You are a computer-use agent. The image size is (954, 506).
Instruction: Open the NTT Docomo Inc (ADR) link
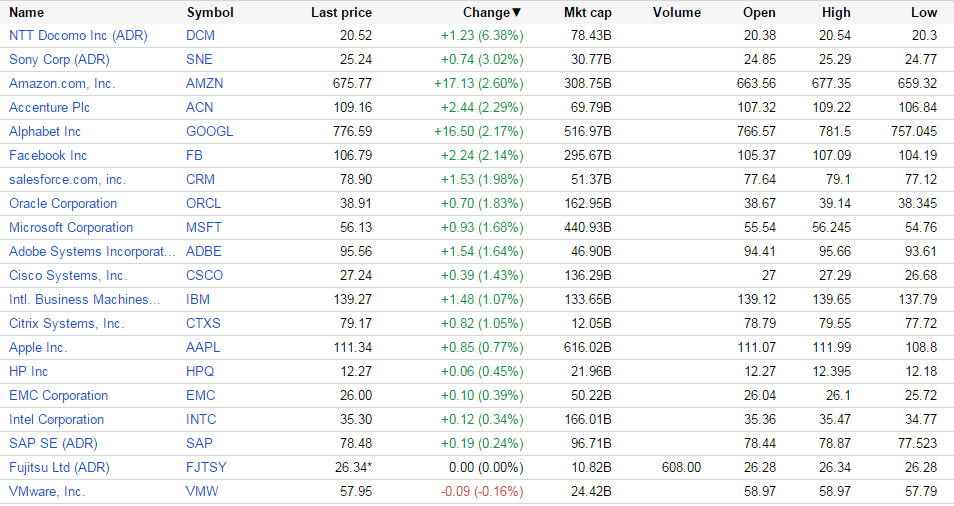(x=78, y=36)
